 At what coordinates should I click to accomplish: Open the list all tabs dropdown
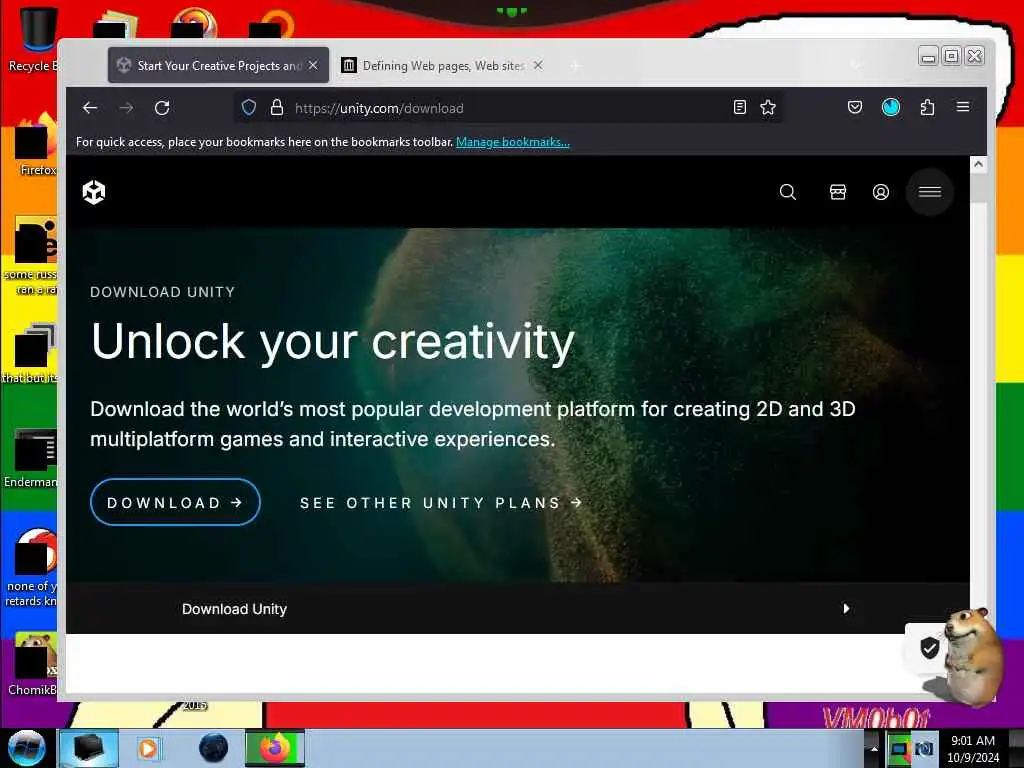[x=856, y=65]
